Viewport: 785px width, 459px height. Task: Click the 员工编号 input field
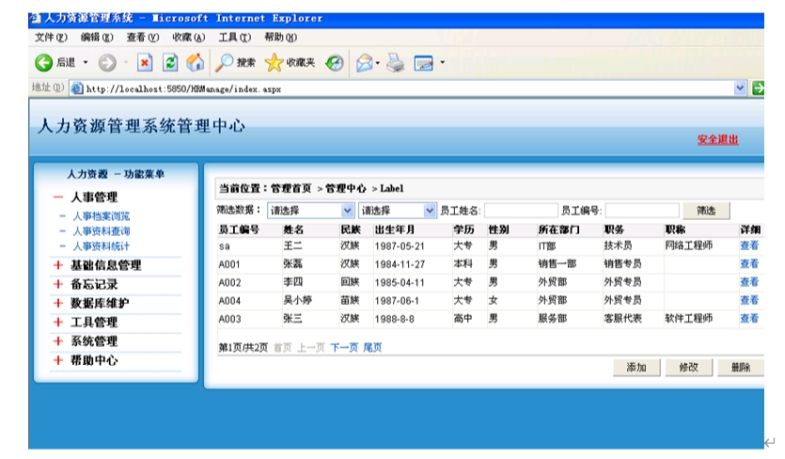click(642, 211)
